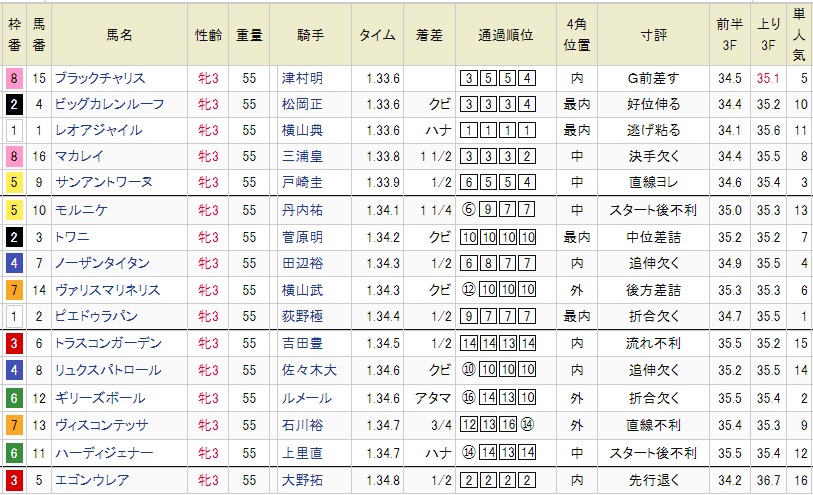Sort by タイム column header
The width and height of the screenshot is (813, 495).
tap(378, 34)
